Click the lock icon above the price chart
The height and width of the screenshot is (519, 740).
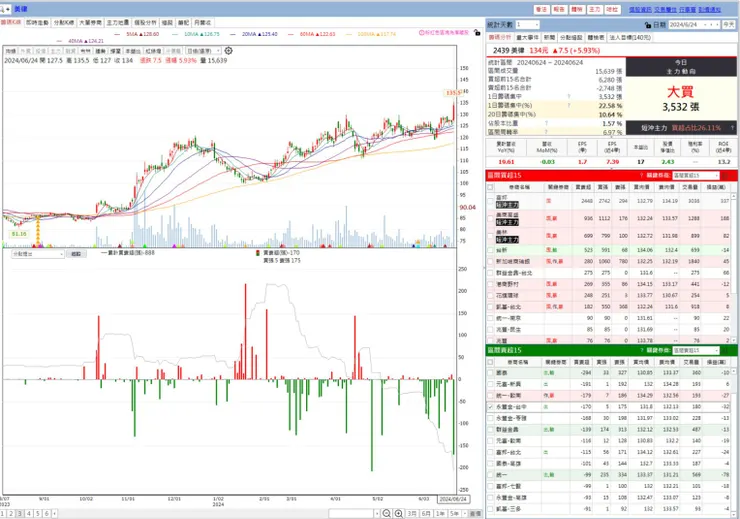[477, 33]
